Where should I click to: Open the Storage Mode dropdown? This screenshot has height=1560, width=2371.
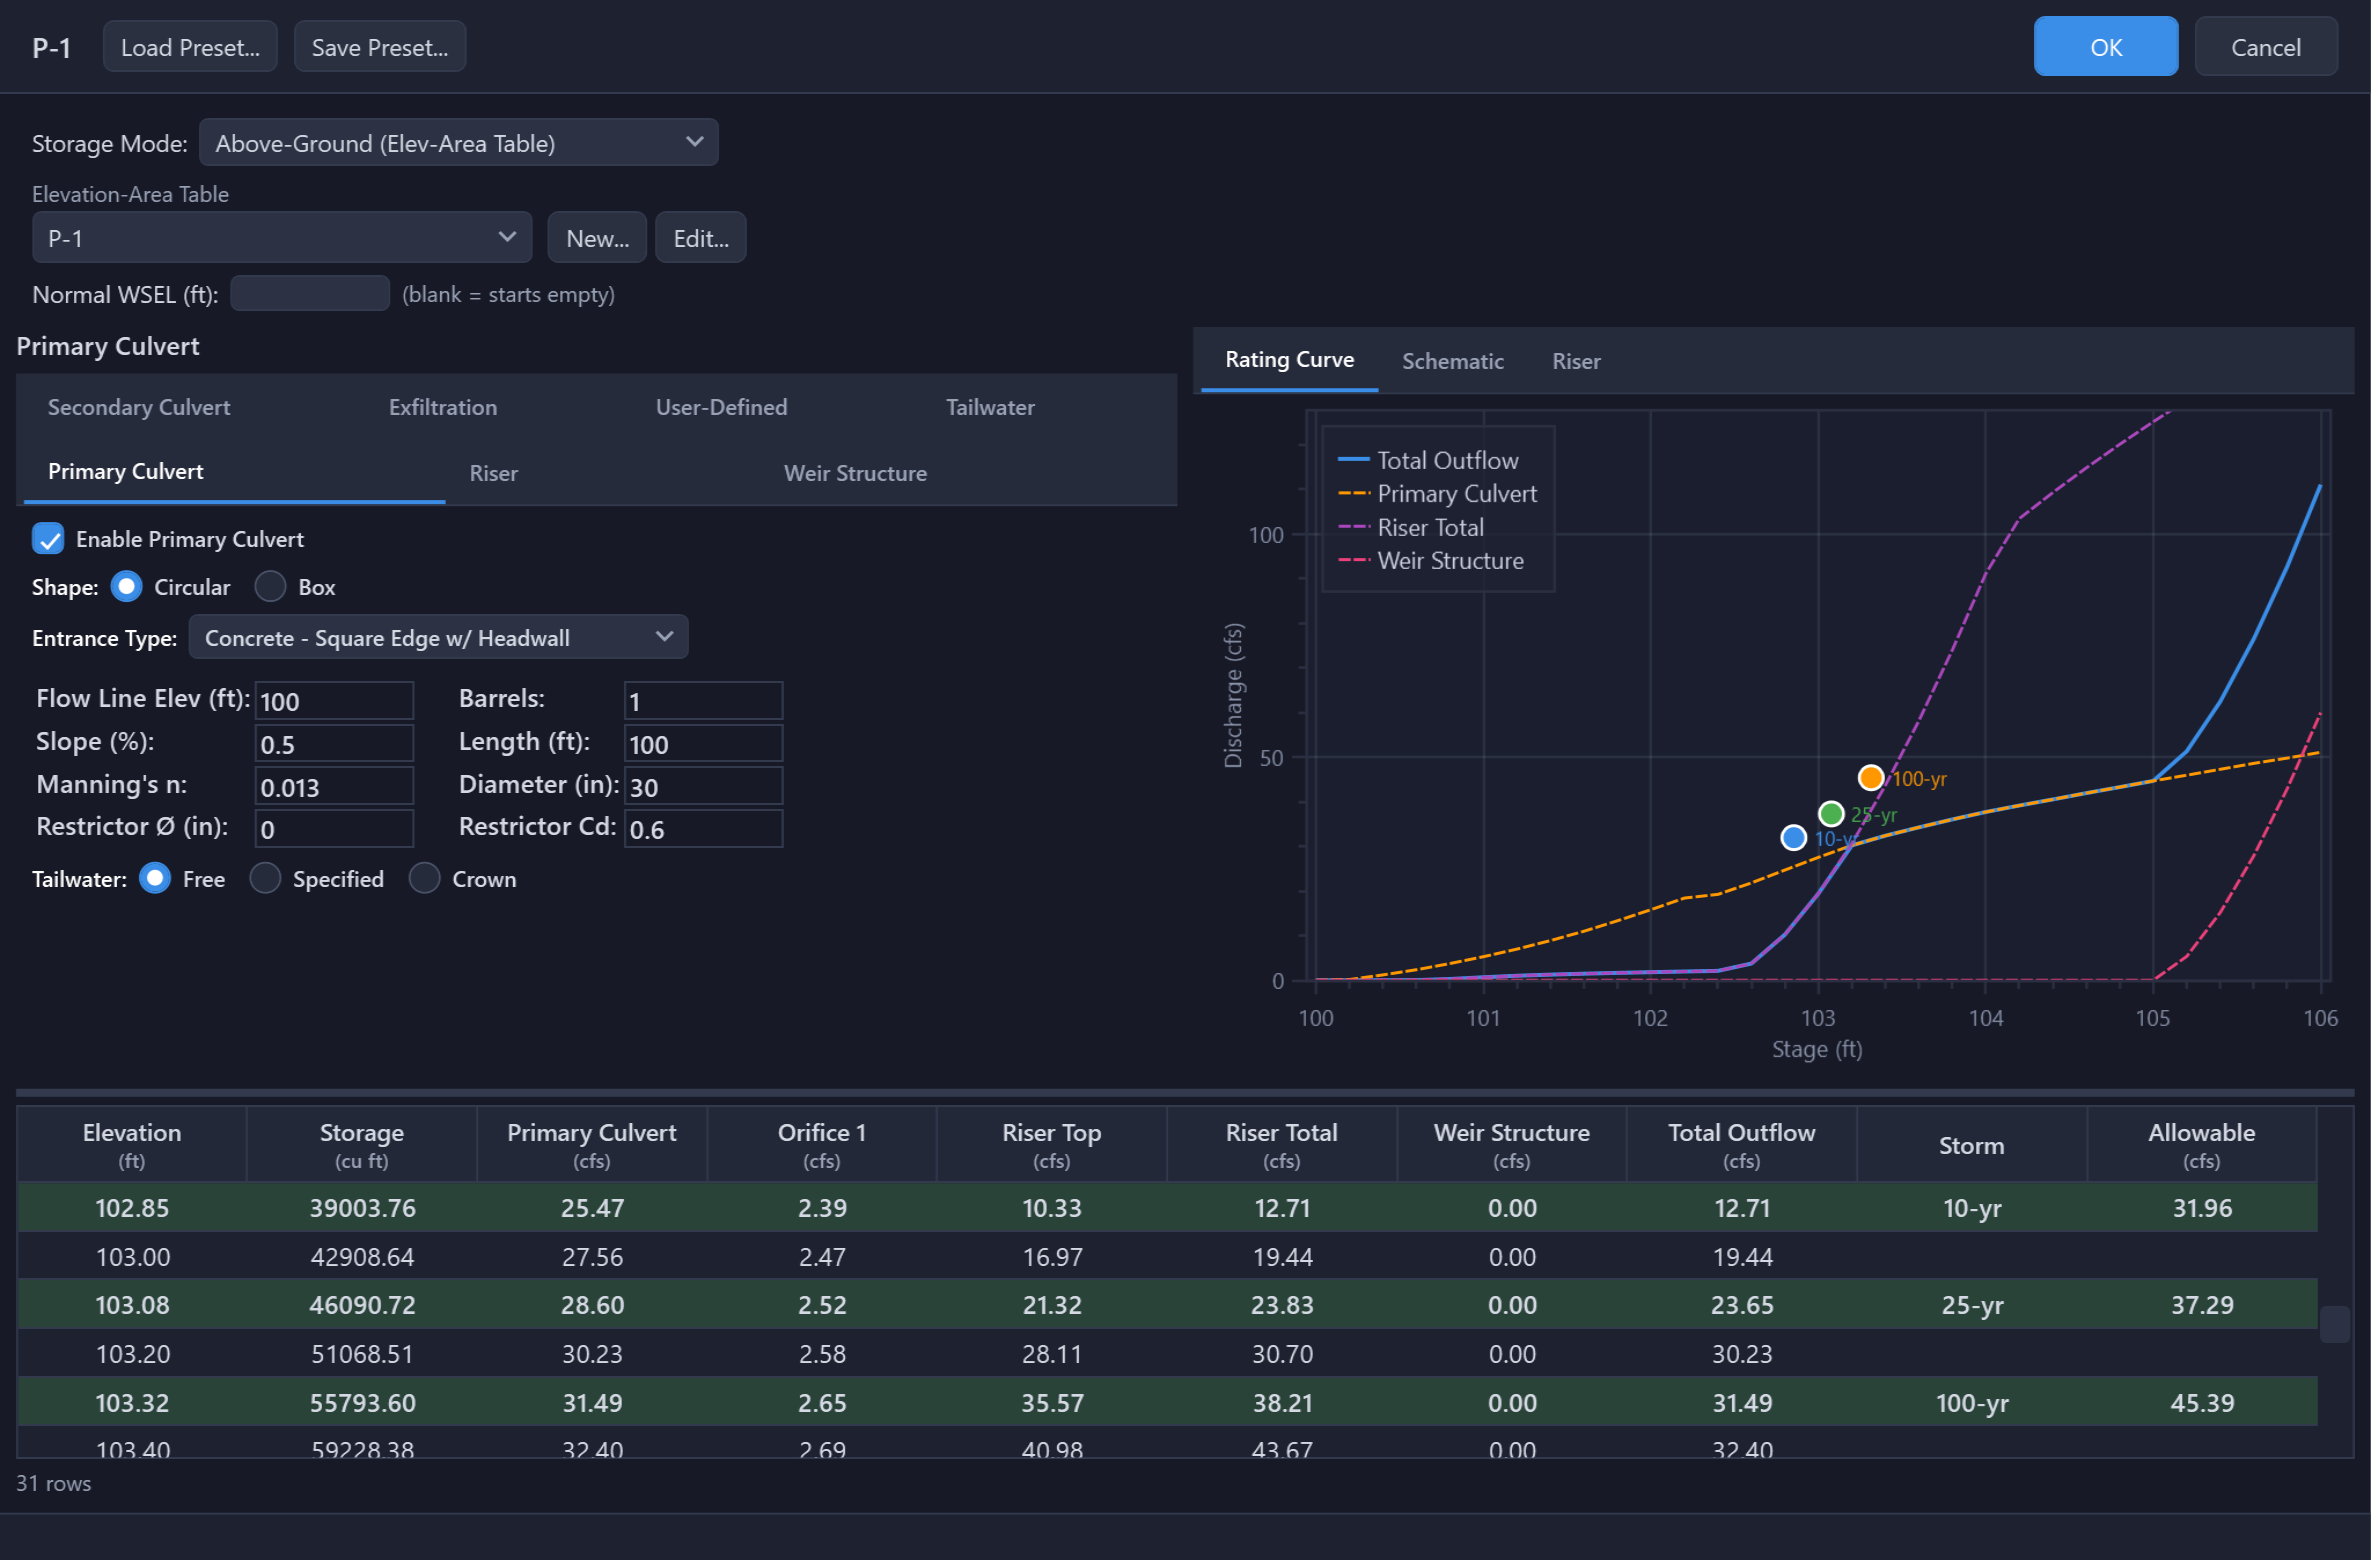click(459, 143)
